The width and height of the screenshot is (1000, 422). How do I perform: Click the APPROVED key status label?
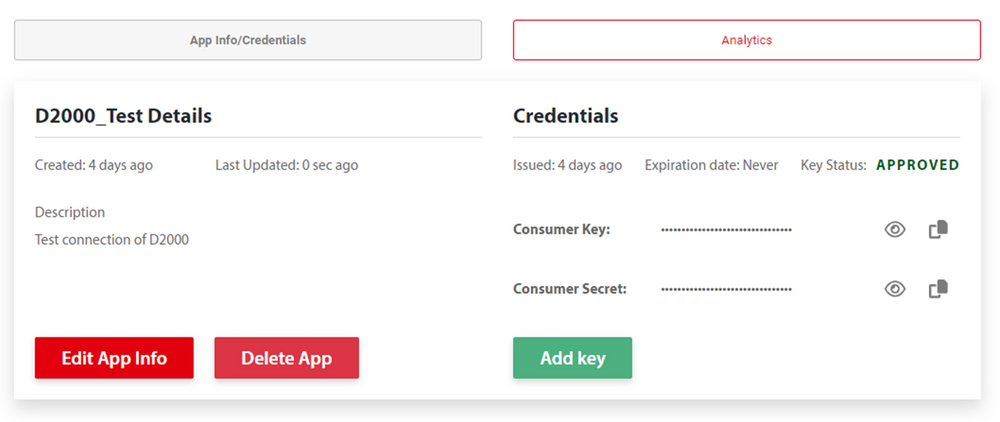click(x=917, y=165)
